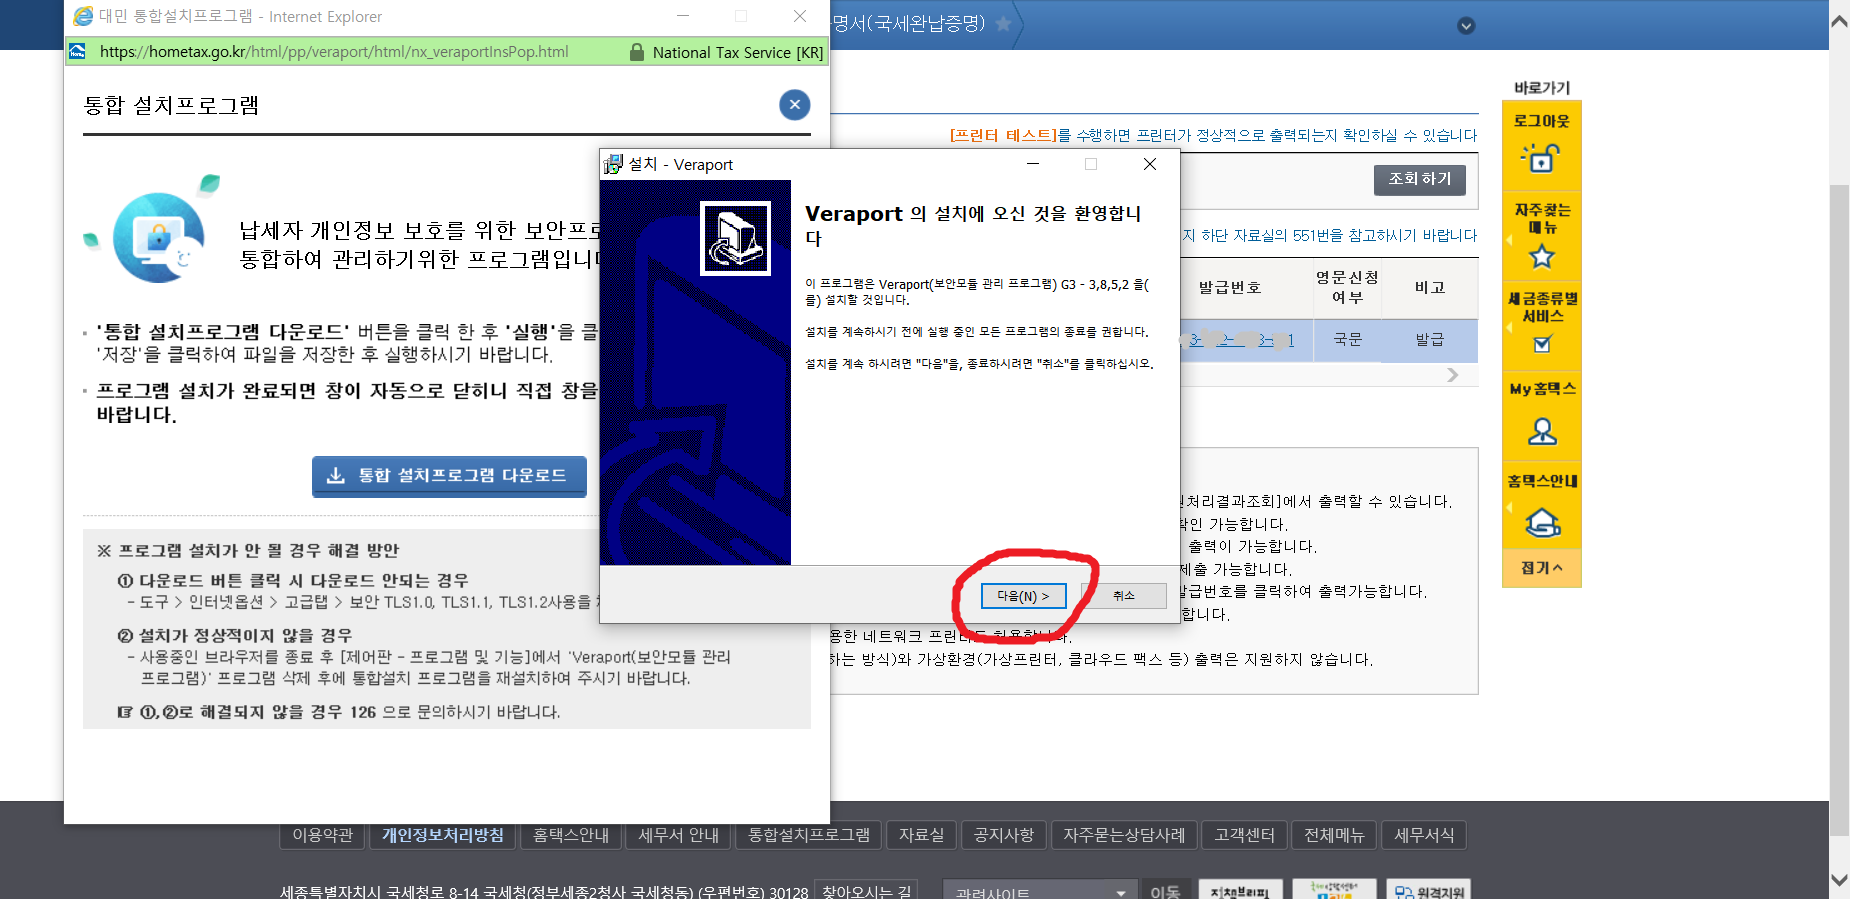Click the 발급 cell in 비고 column
Viewport: 1850px width, 899px height.
[1429, 340]
